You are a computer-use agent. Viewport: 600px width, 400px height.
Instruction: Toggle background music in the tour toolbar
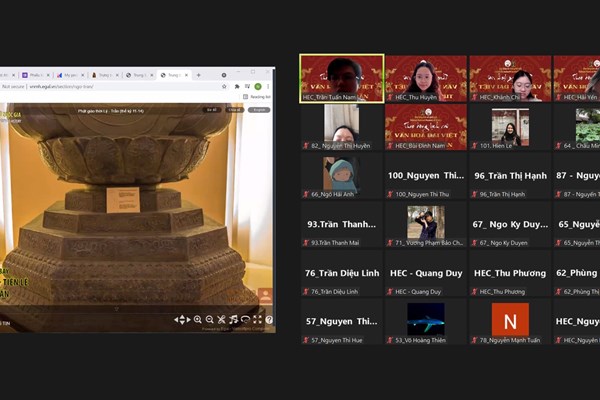pyautogui.click(x=233, y=320)
